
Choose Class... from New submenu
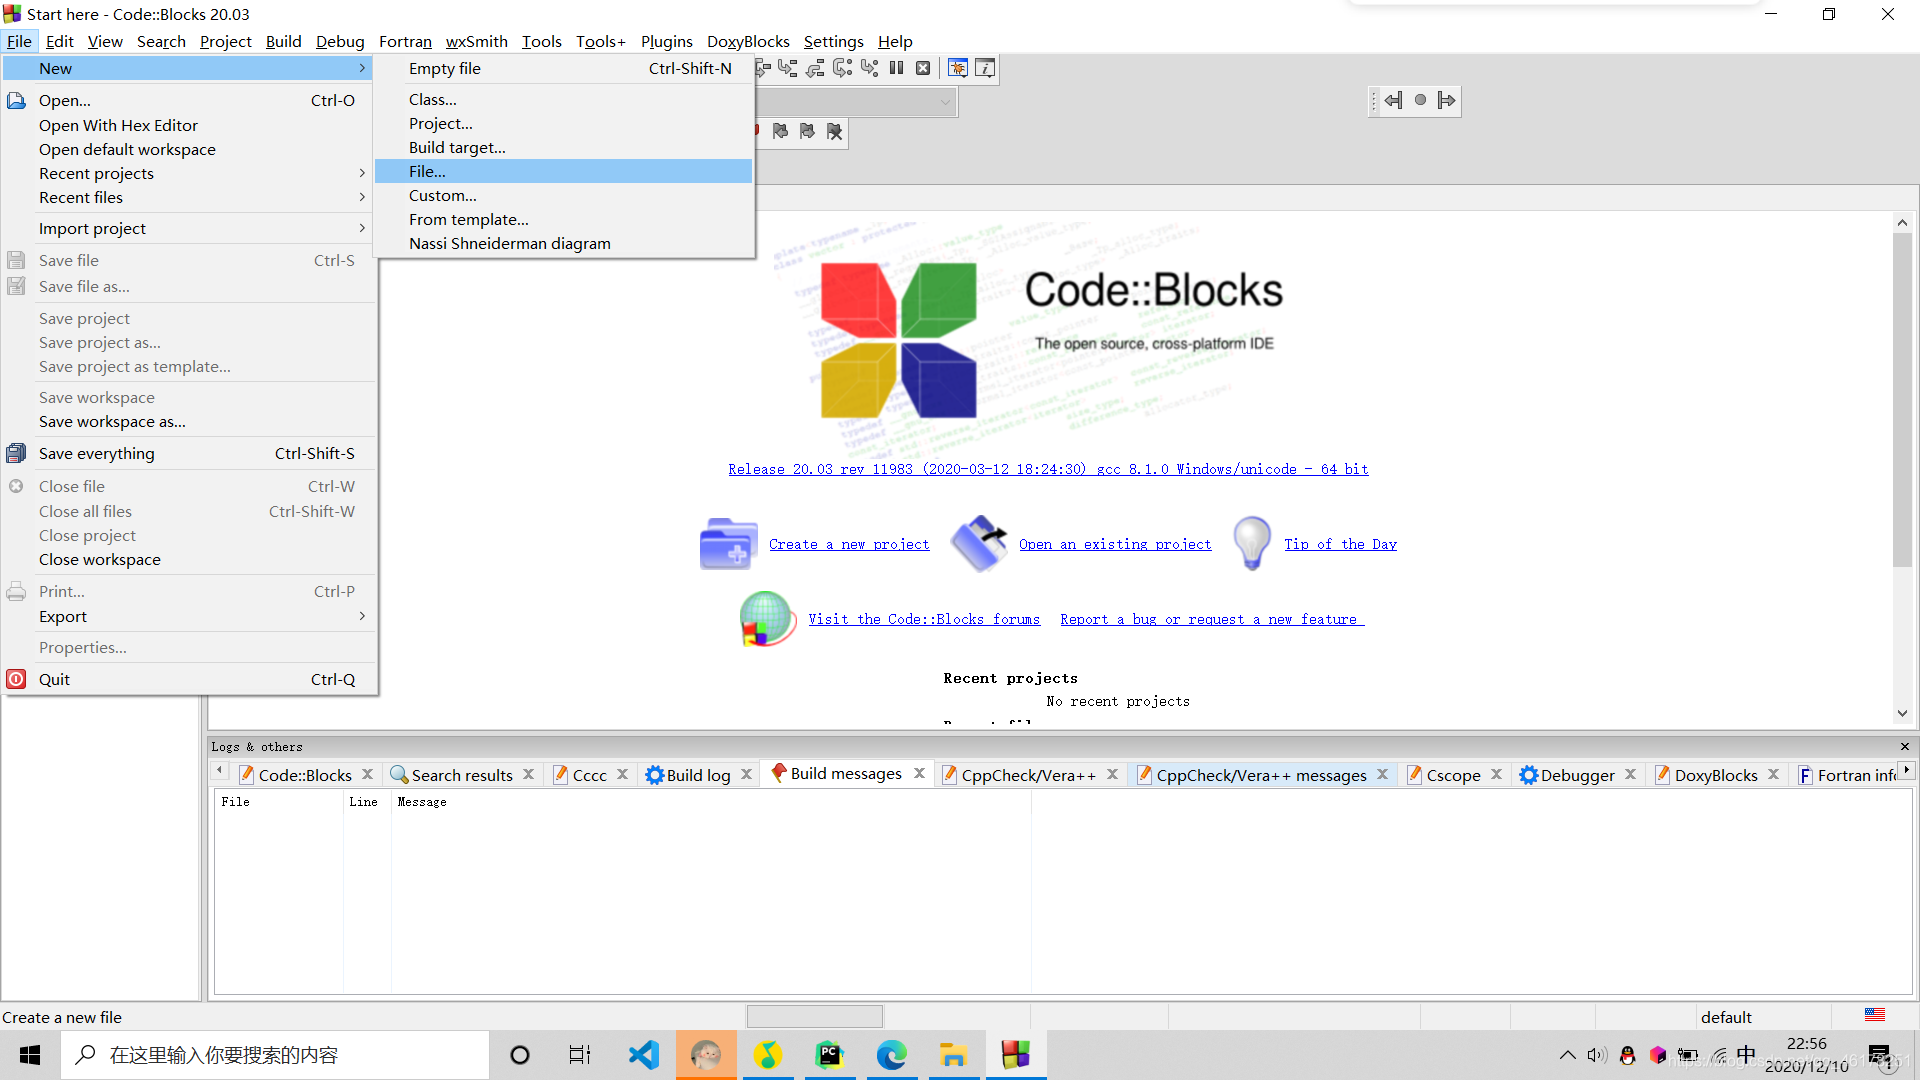tap(563, 99)
